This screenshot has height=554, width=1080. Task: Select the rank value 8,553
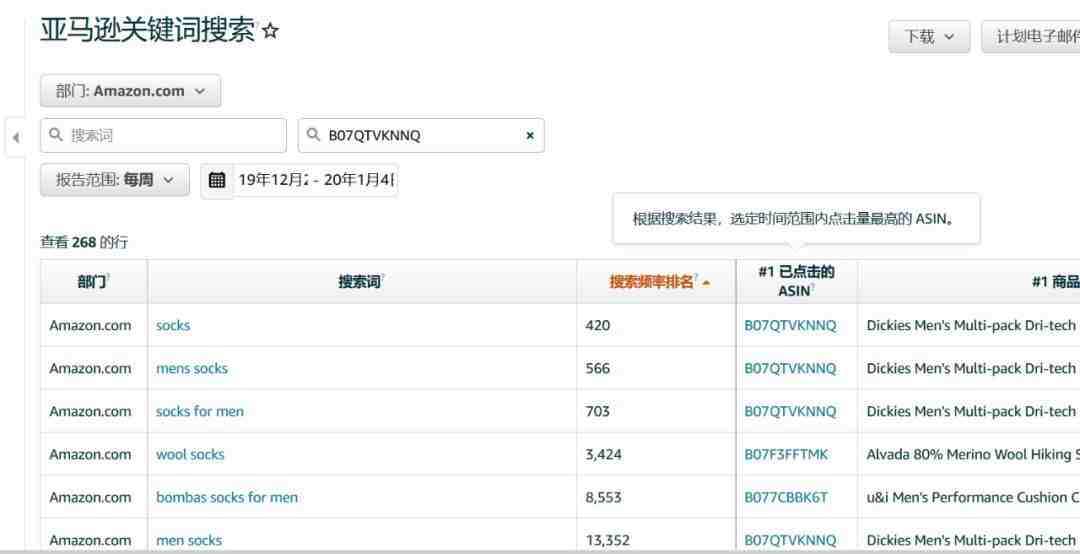pyautogui.click(x=603, y=497)
